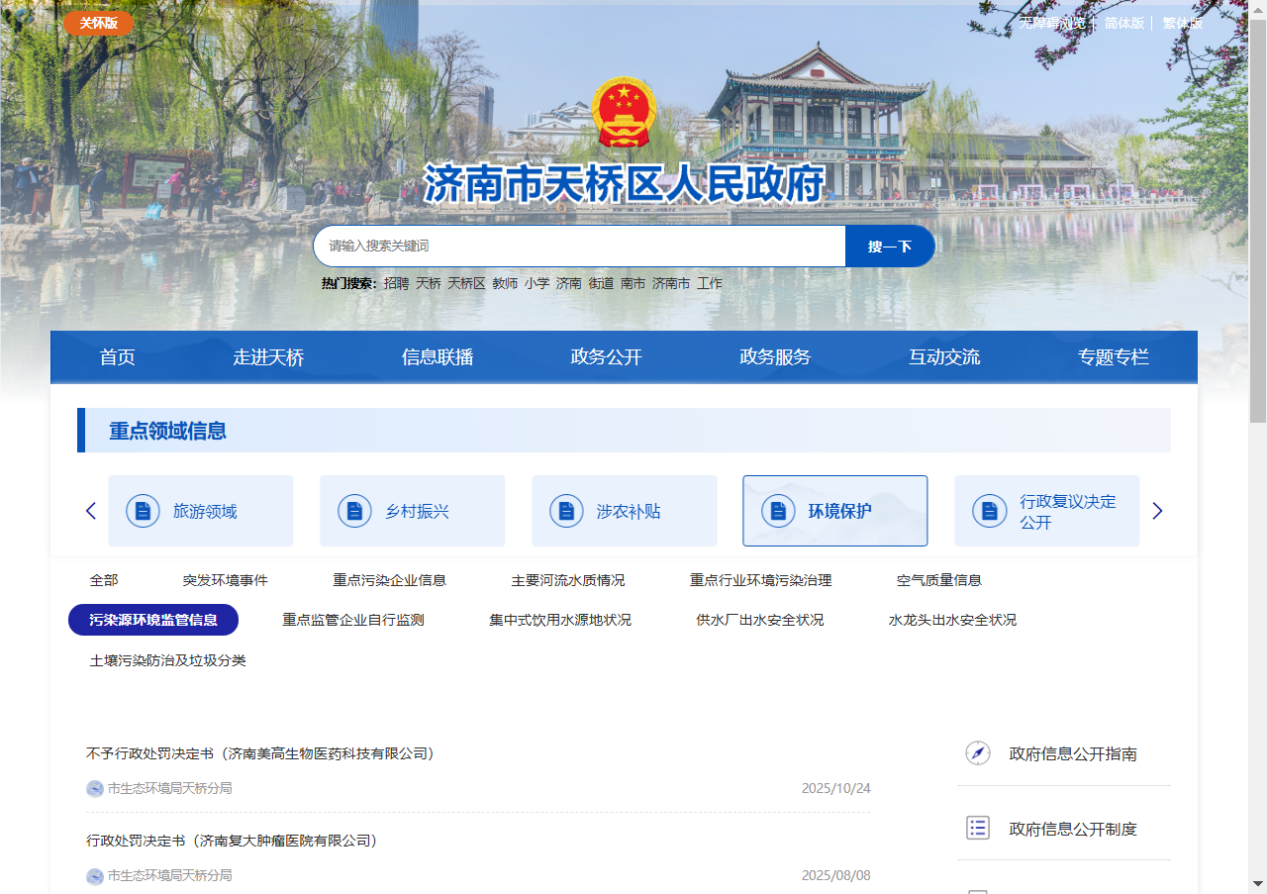The image size is (1267, 894).
Task: Click the document icon beside 环境保护
Action: 778,511
